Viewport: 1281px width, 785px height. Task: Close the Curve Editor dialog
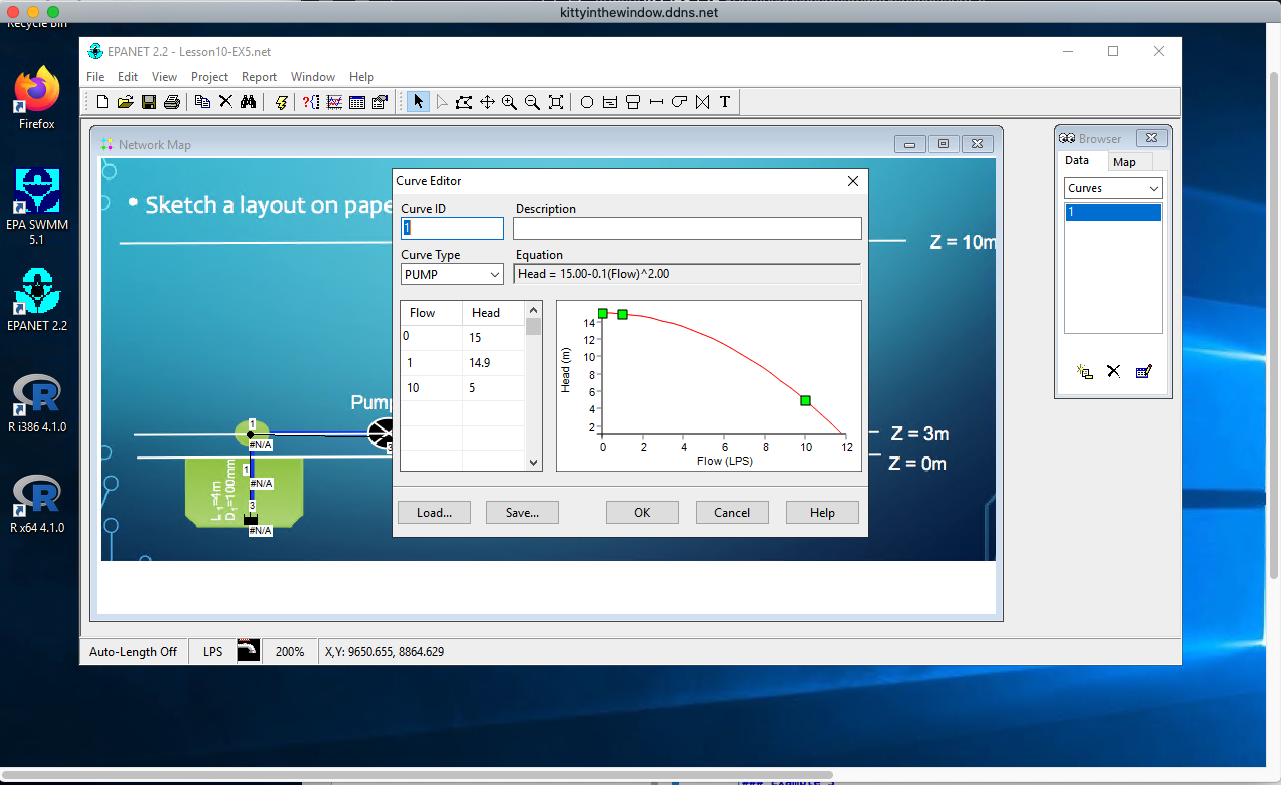coord(853,181)
